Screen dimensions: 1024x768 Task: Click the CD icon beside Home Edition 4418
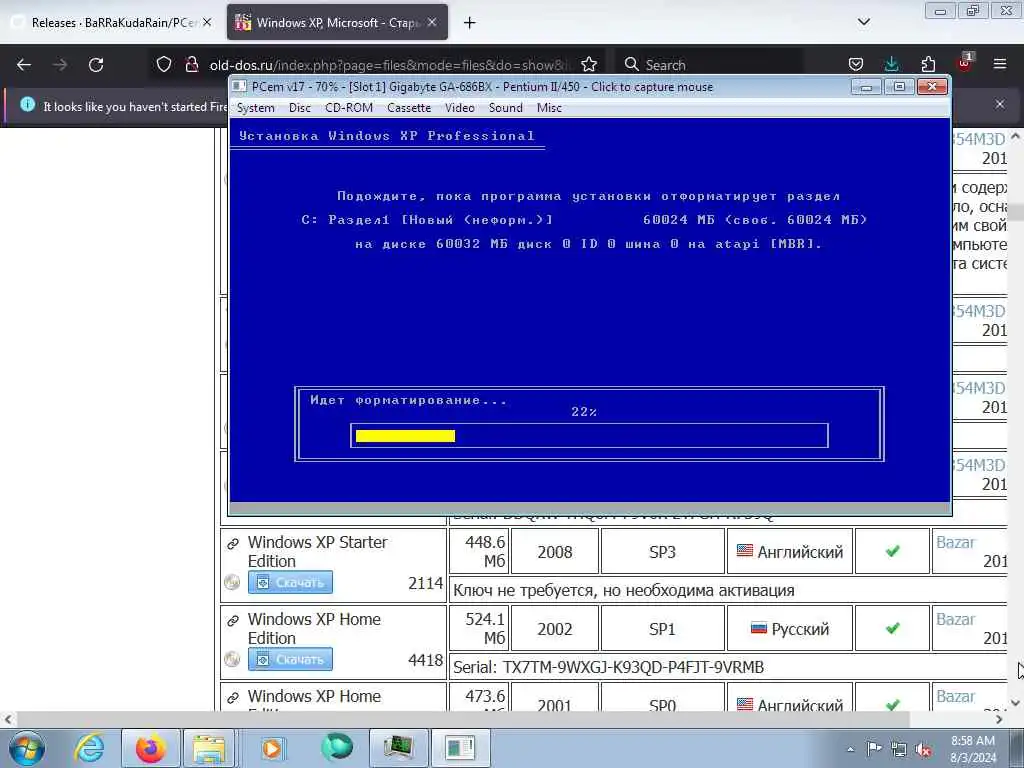[232, 659]
